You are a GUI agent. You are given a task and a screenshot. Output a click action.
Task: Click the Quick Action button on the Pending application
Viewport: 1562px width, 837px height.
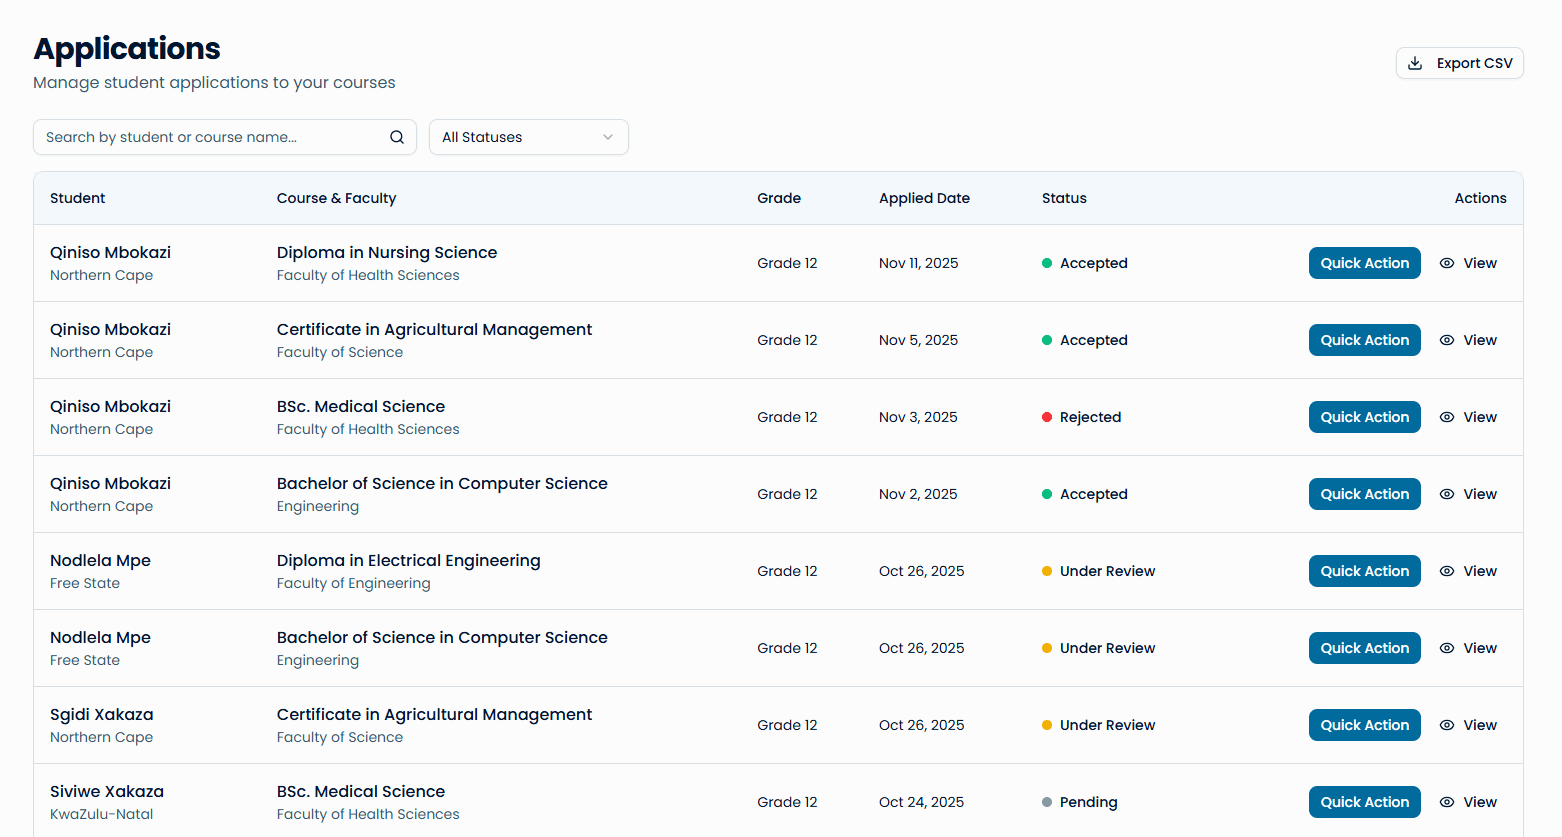(x=1364, y=802)
